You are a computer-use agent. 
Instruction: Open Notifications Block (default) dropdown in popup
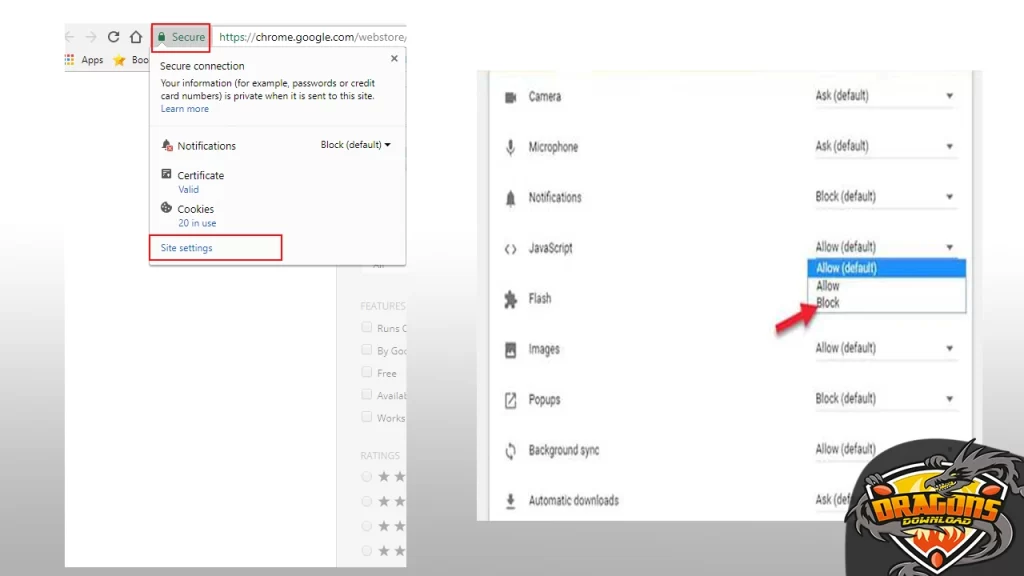click(x=355, y=145)
